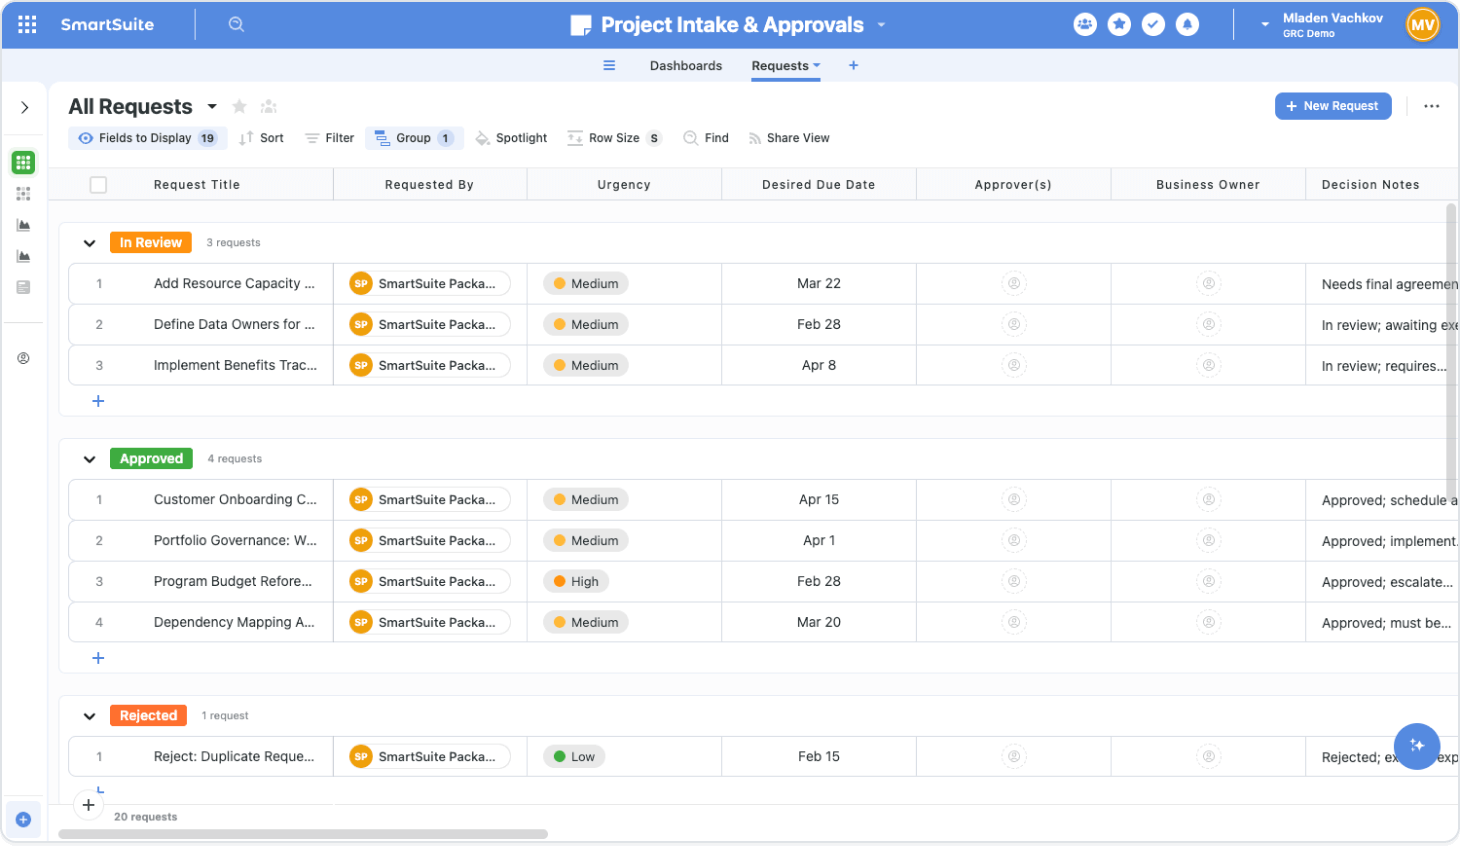This screenshot has width=1460, height=846.
Task: Click Mar 22 due date cell
Action: click(x=819, y=284)
